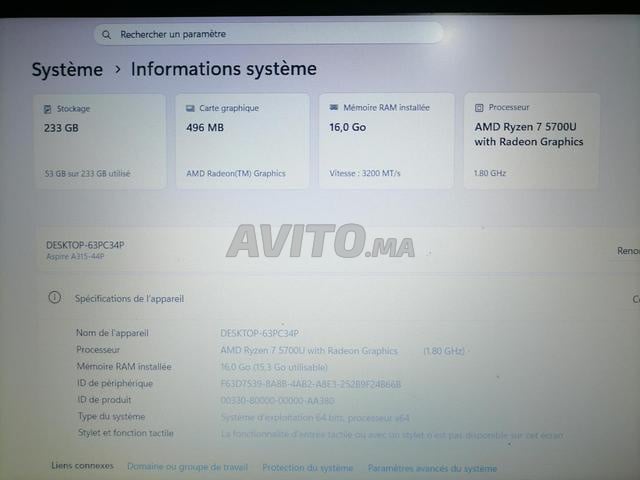Open the Carte graphique card
Screen dimensions: 640x480
[x=242, y=141]
